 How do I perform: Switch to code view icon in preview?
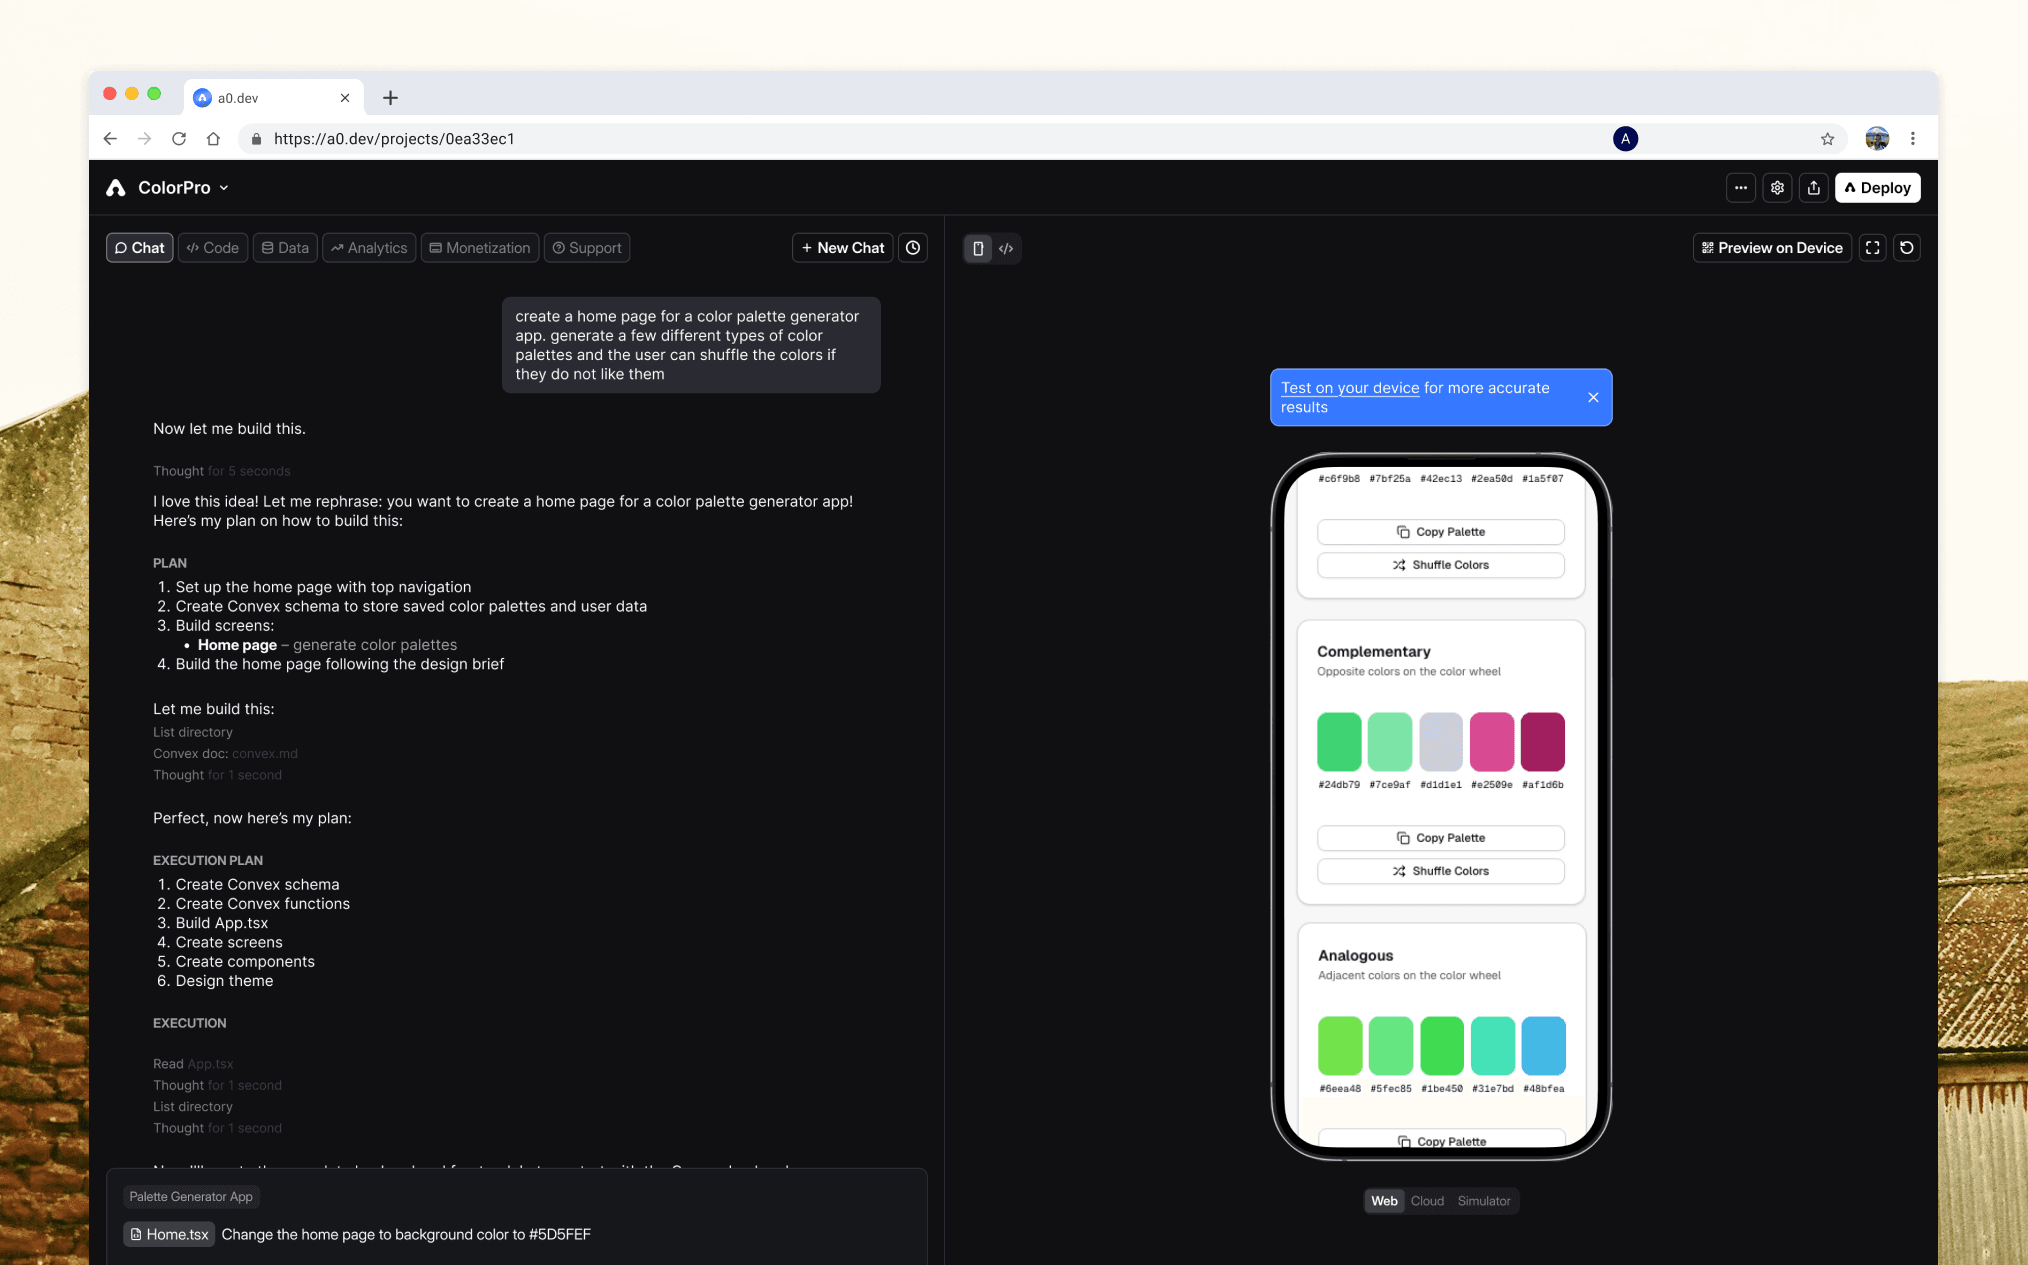point(1006,248)
